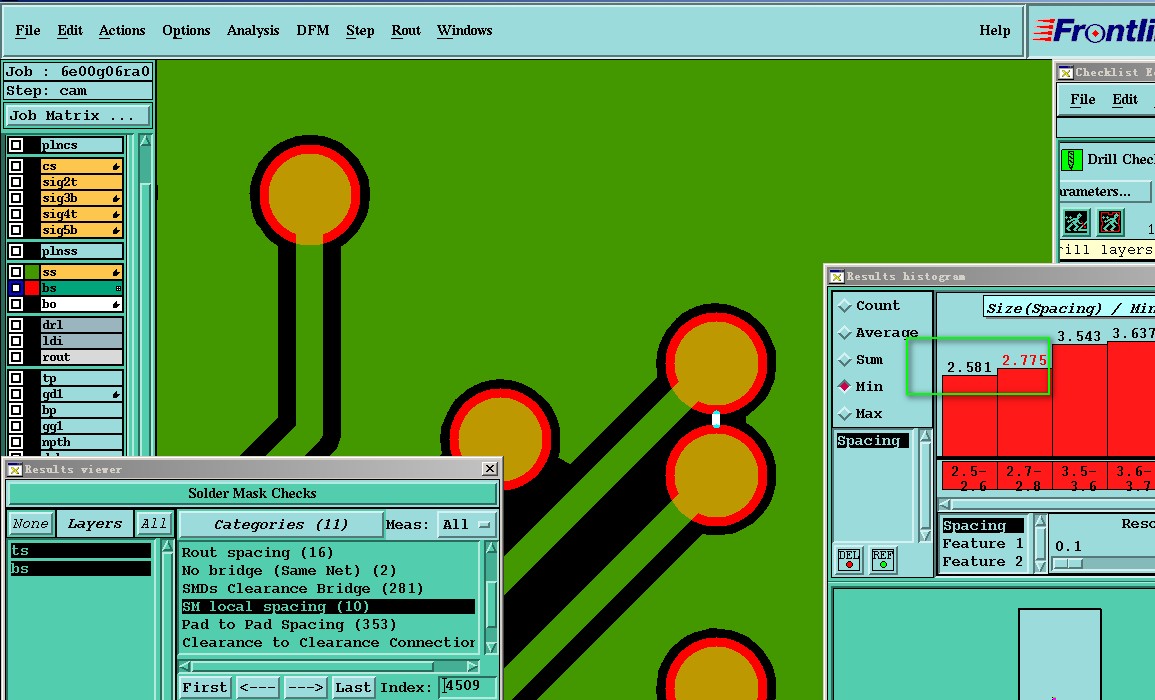Open the Meas All dropdown

[x=466, y=525]
